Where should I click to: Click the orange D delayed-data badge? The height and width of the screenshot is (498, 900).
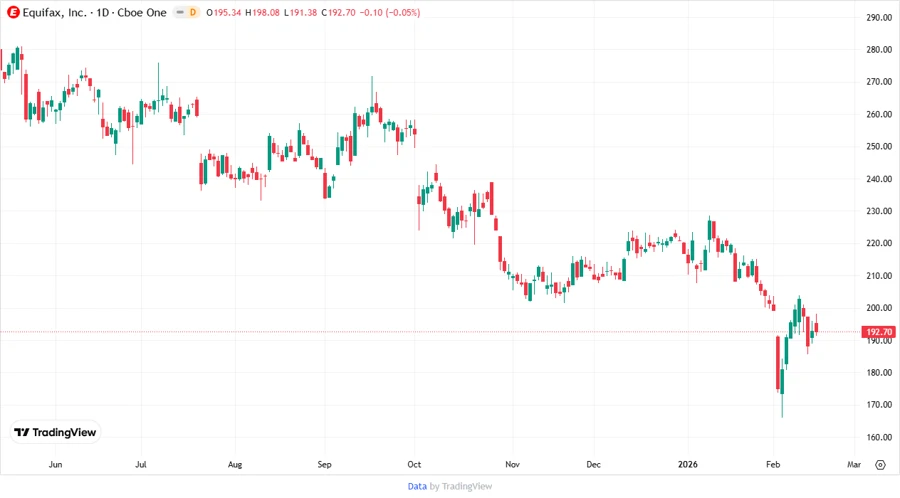193,12
